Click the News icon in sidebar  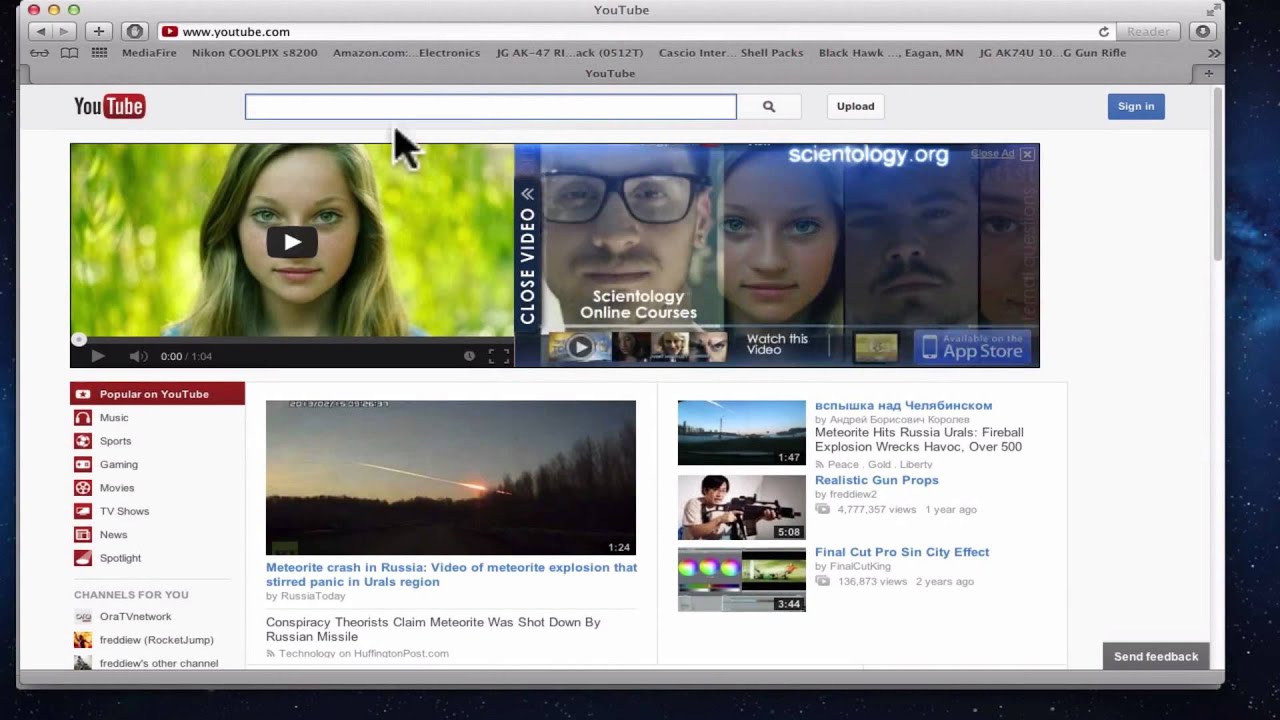83,535
